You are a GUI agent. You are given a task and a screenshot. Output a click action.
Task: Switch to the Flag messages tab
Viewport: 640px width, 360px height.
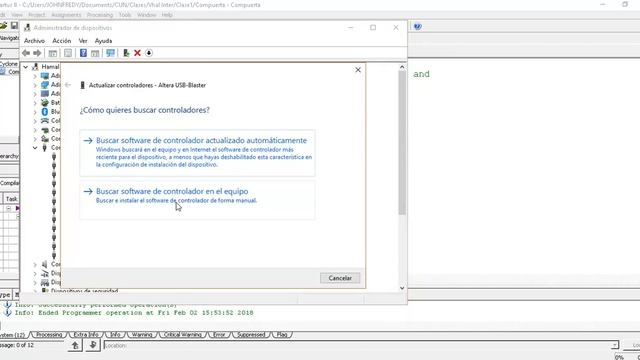pyautogui.click(x=282, y=335)
